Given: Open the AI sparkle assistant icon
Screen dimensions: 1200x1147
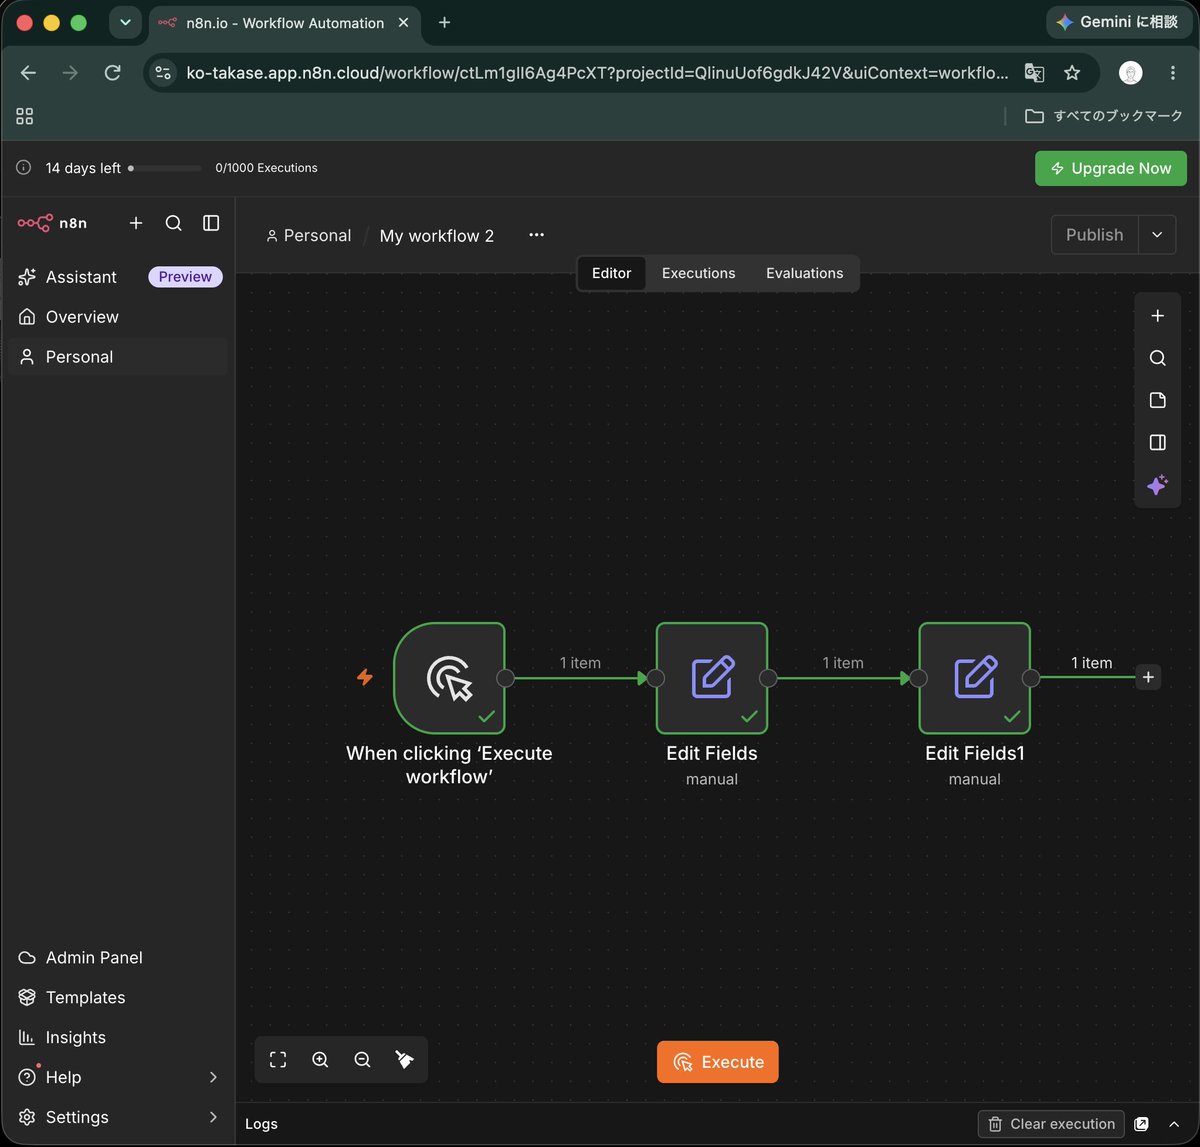Looking at the screenshot, I should (x=1157, y=485).
